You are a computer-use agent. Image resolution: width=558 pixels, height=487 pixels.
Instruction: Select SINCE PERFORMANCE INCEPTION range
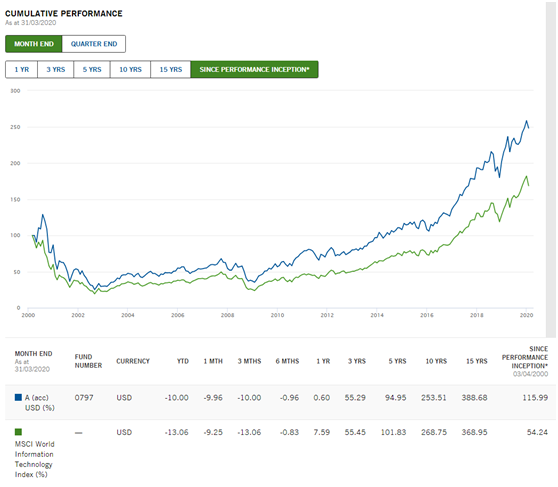[x=254, y=69]
